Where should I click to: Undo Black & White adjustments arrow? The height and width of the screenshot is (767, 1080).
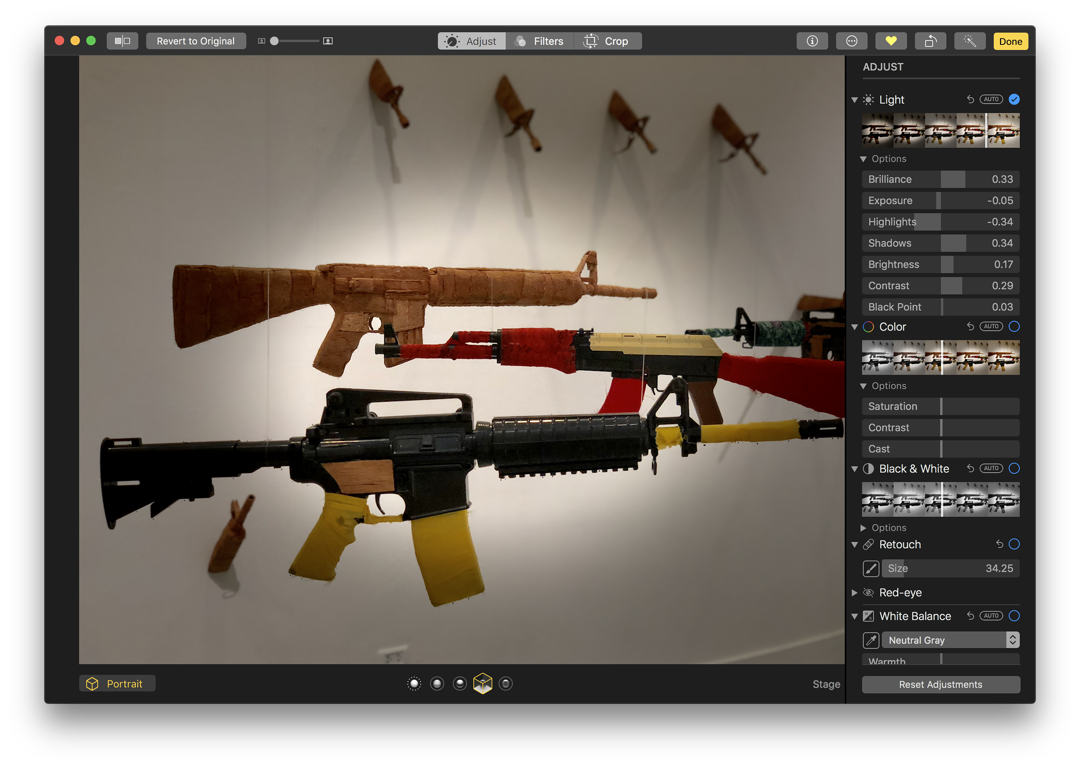pos(970,468)
